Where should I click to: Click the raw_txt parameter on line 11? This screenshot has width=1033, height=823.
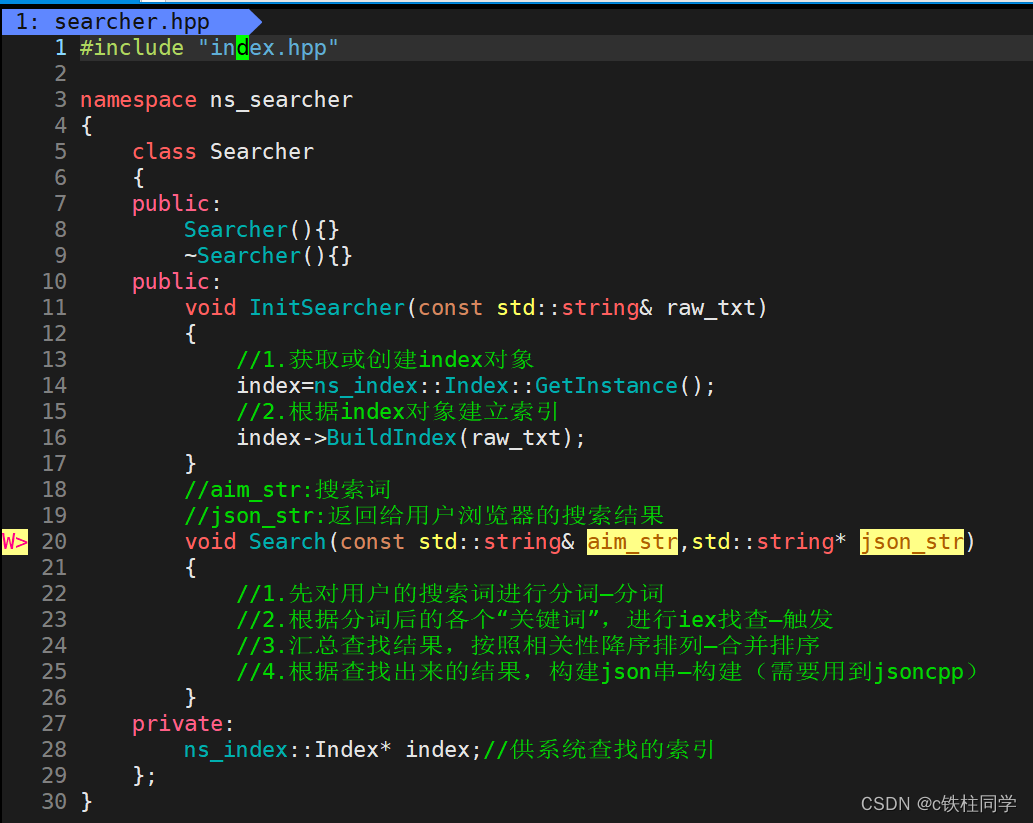(x=711, y=308)
